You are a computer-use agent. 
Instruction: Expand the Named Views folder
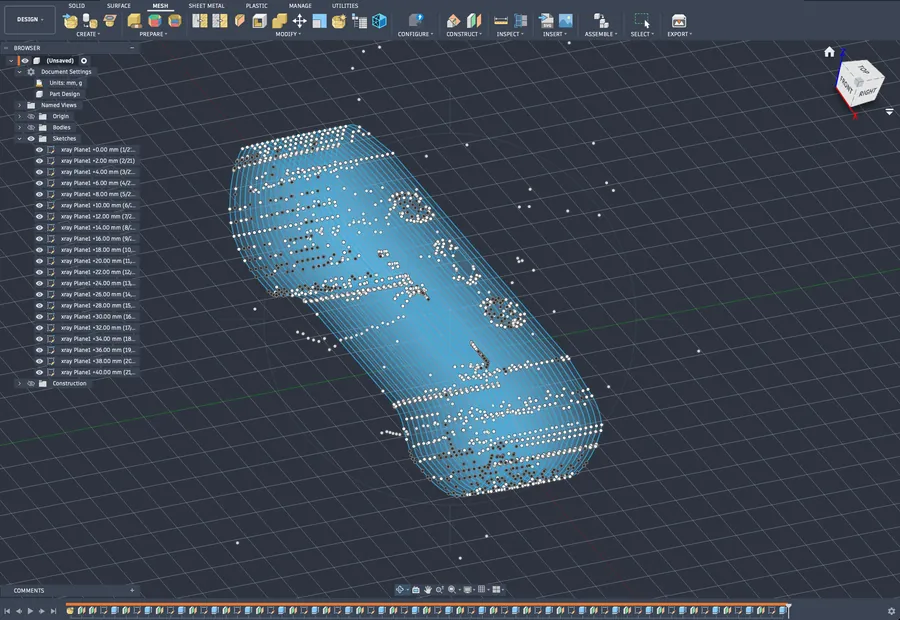20,105
